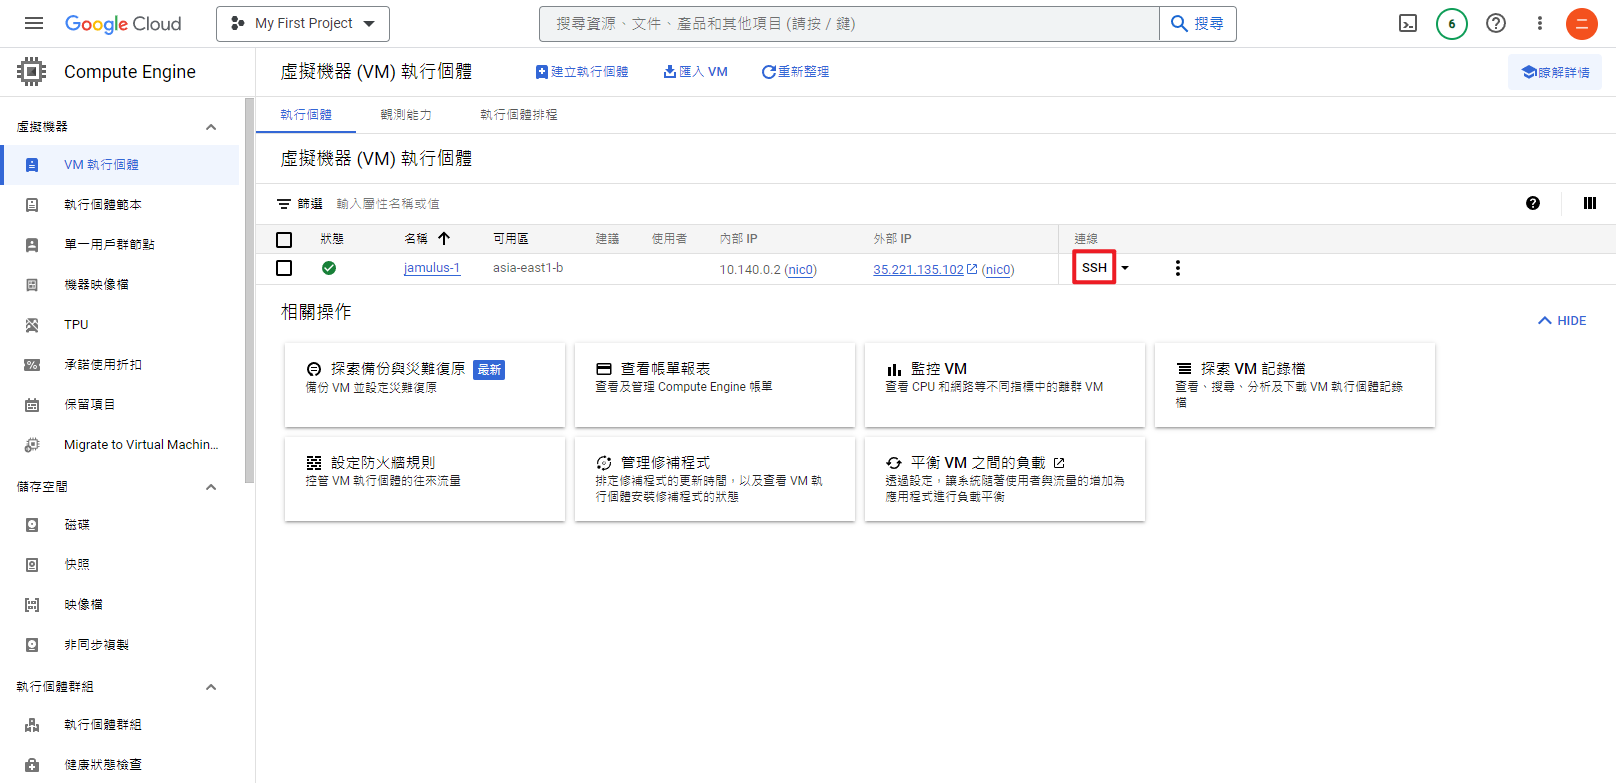Switch to the 執行個體 tab

pos(306,115)
